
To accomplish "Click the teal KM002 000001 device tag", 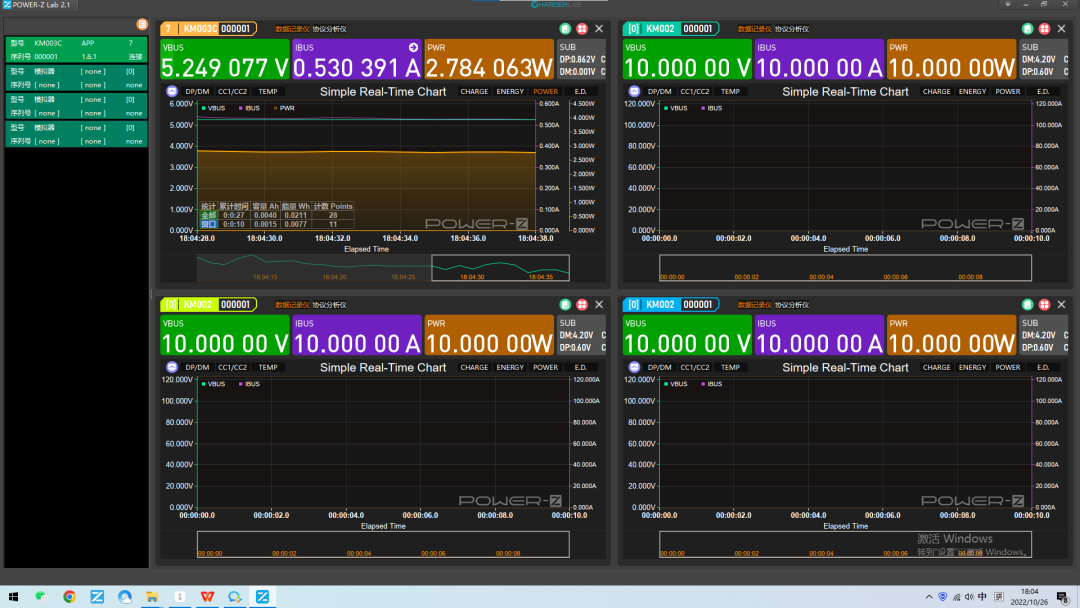I will click(671, 29).
